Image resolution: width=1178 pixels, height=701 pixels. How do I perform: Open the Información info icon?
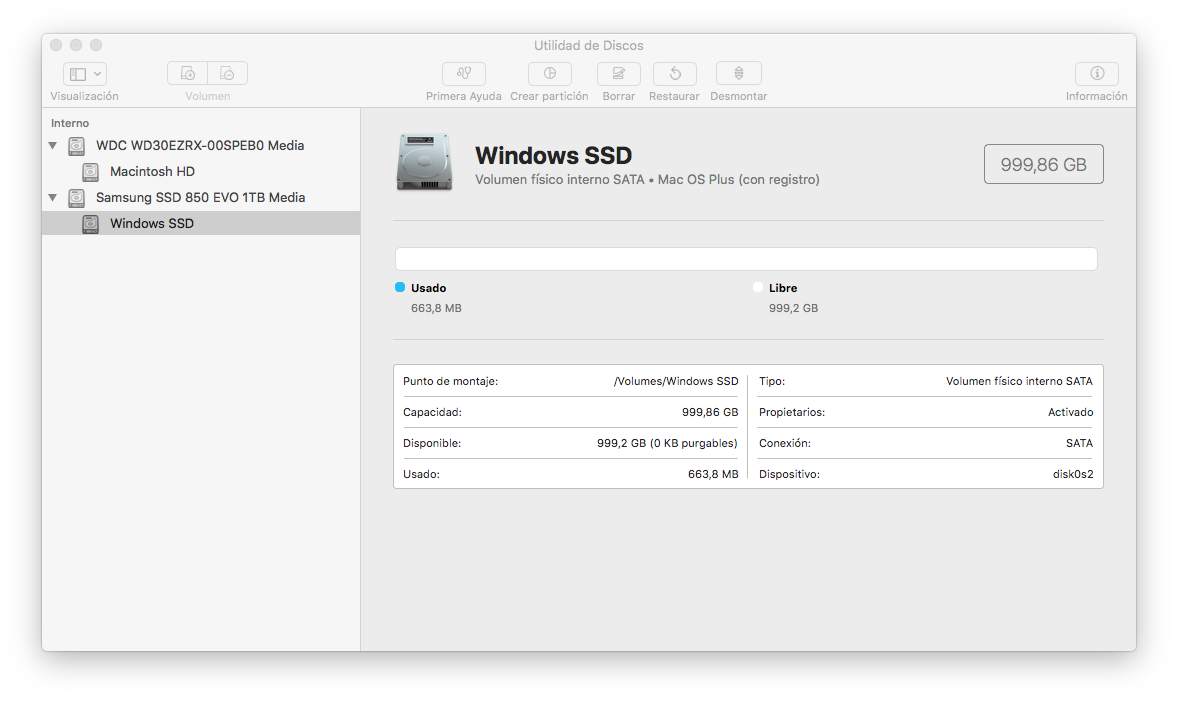[1096, 74]
